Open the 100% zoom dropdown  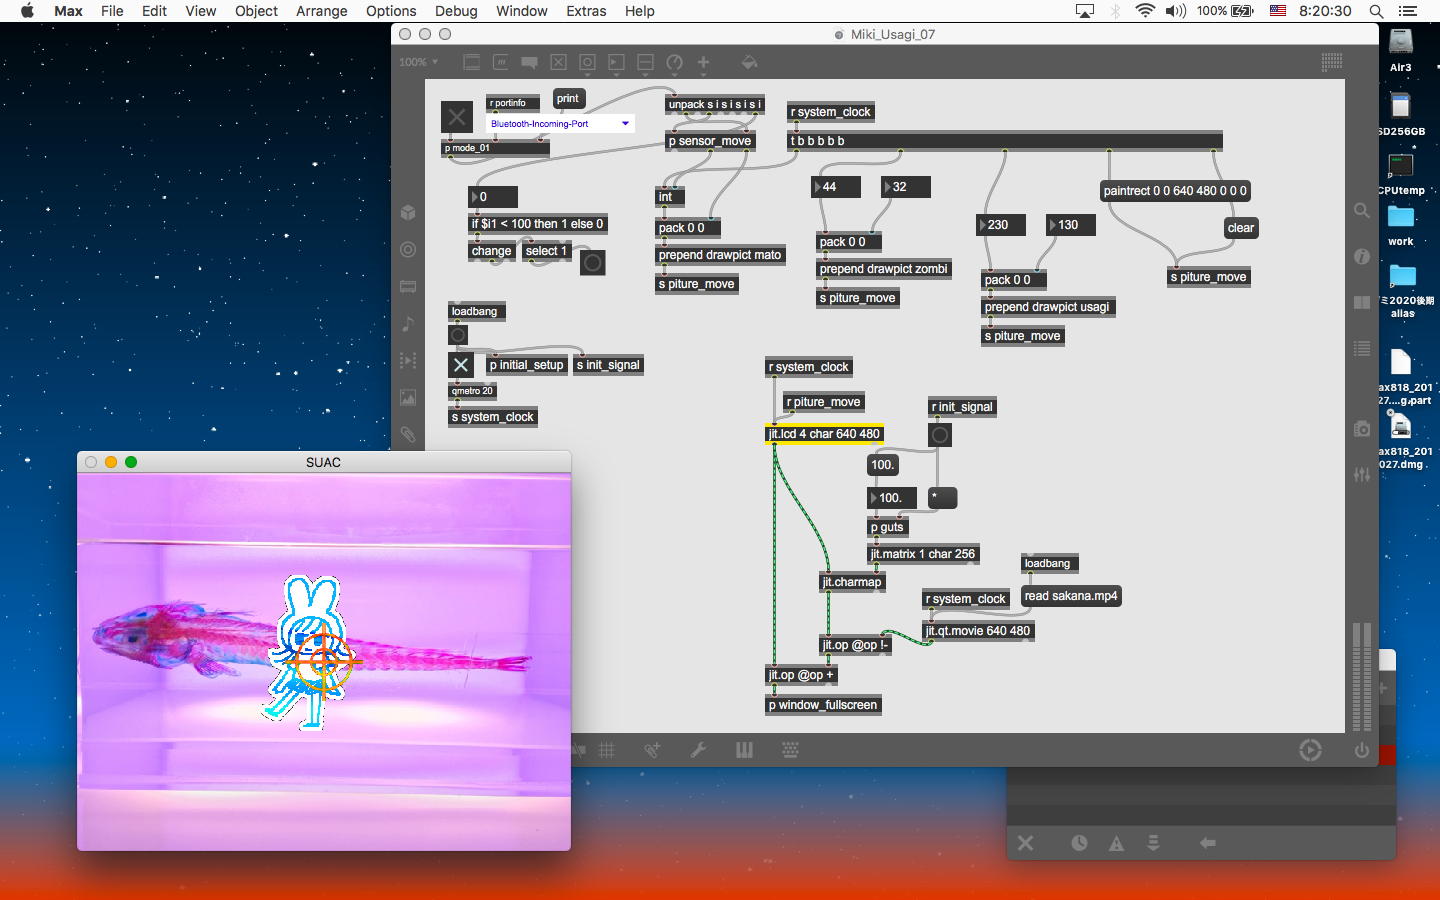tap(419, 62)
